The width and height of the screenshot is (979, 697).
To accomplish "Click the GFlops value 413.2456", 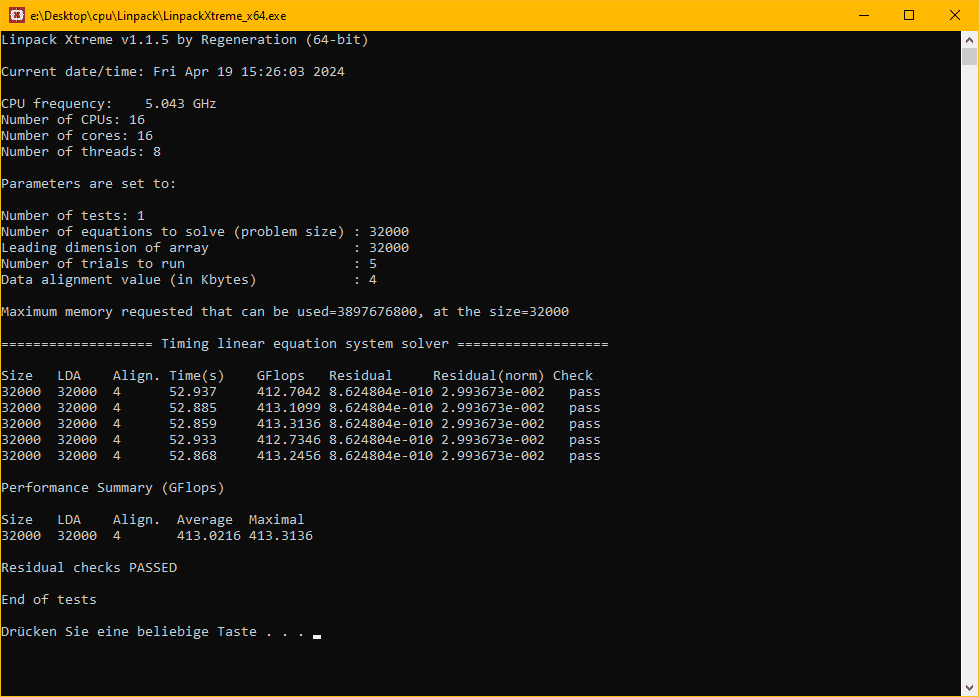I will point(288,456).
